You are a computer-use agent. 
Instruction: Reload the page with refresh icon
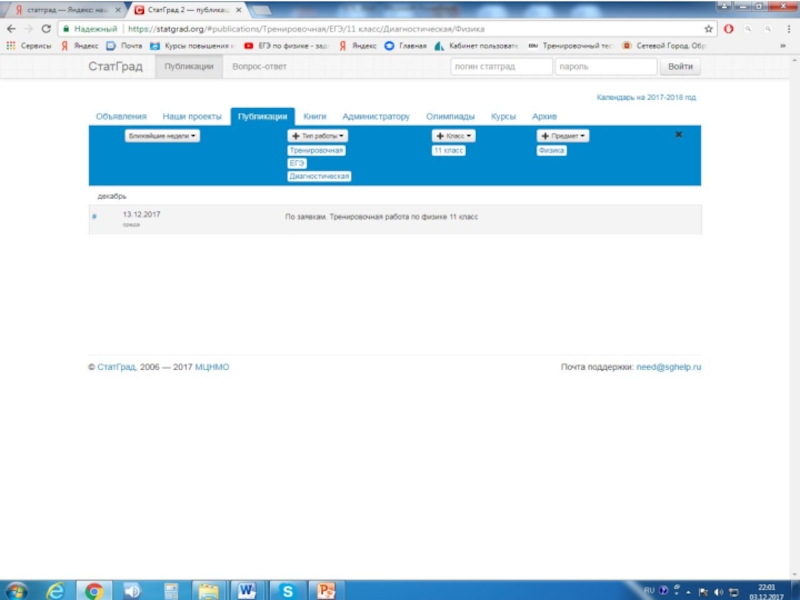click(46, 29)
